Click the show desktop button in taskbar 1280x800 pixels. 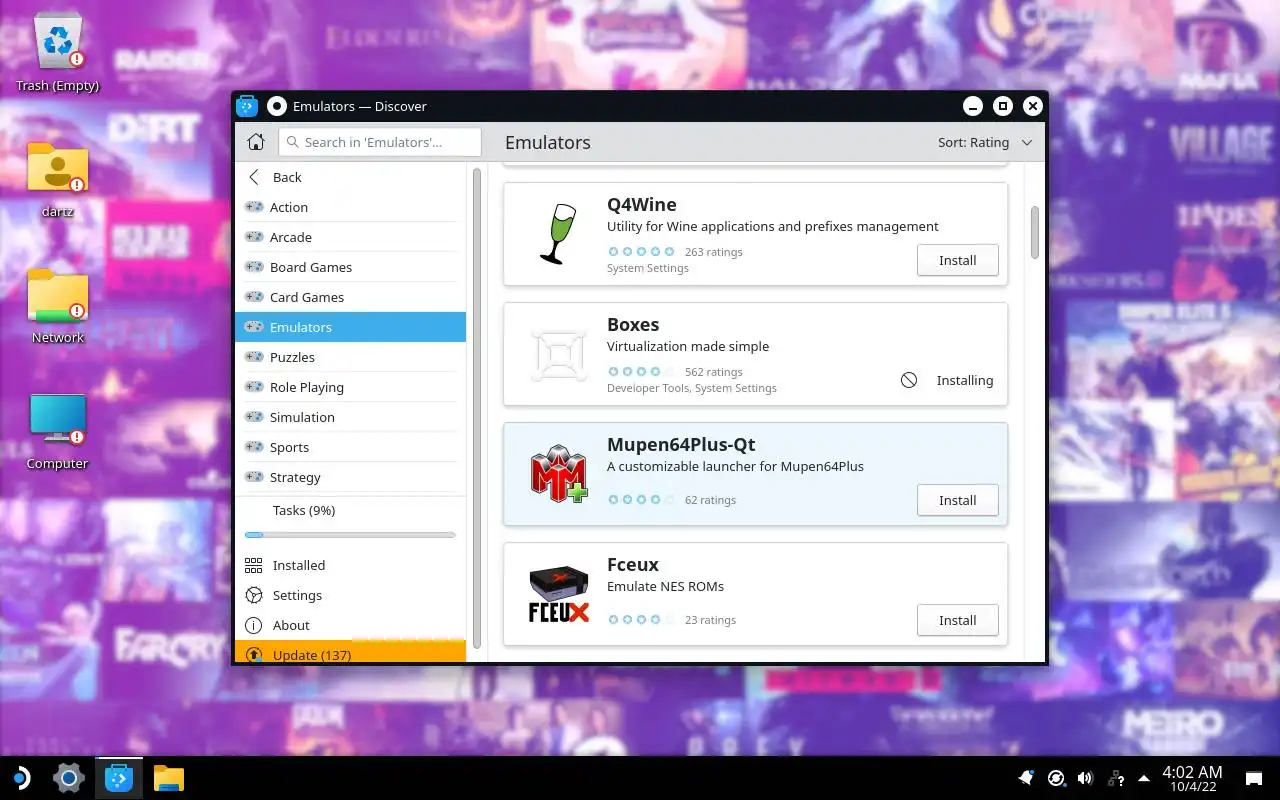click(1253, 778)
